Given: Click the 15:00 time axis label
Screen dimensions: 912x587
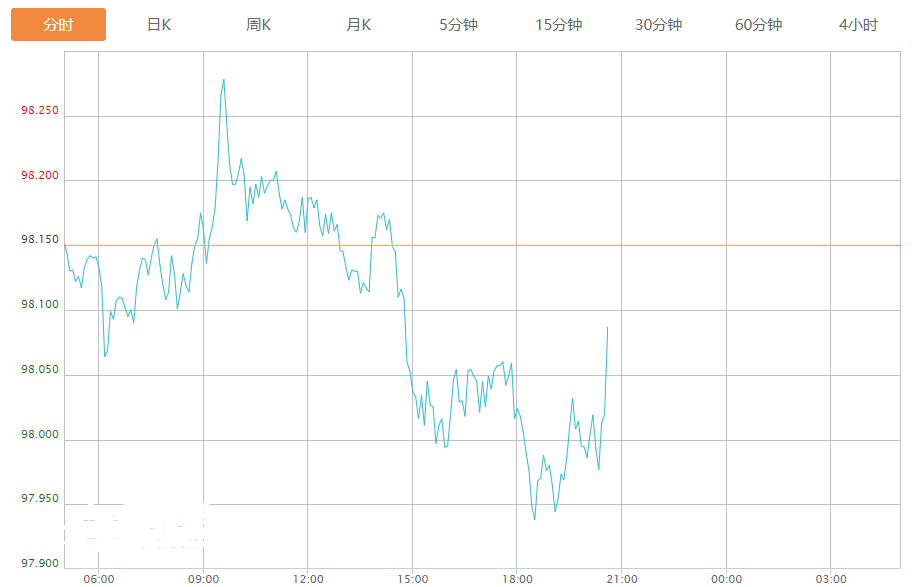Looking at the screenshot, I should coord(412,579).
